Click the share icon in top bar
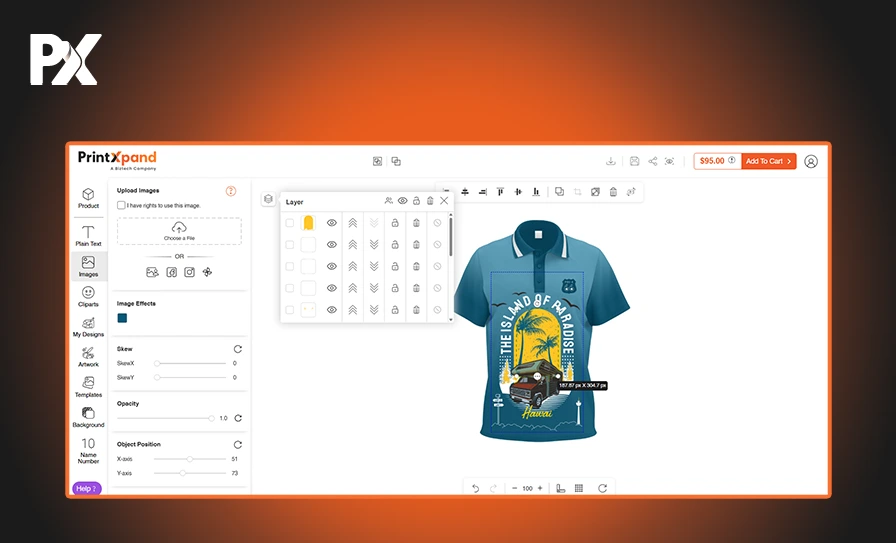Viewport: 896px width, 543px height. [x=652, y=161]
